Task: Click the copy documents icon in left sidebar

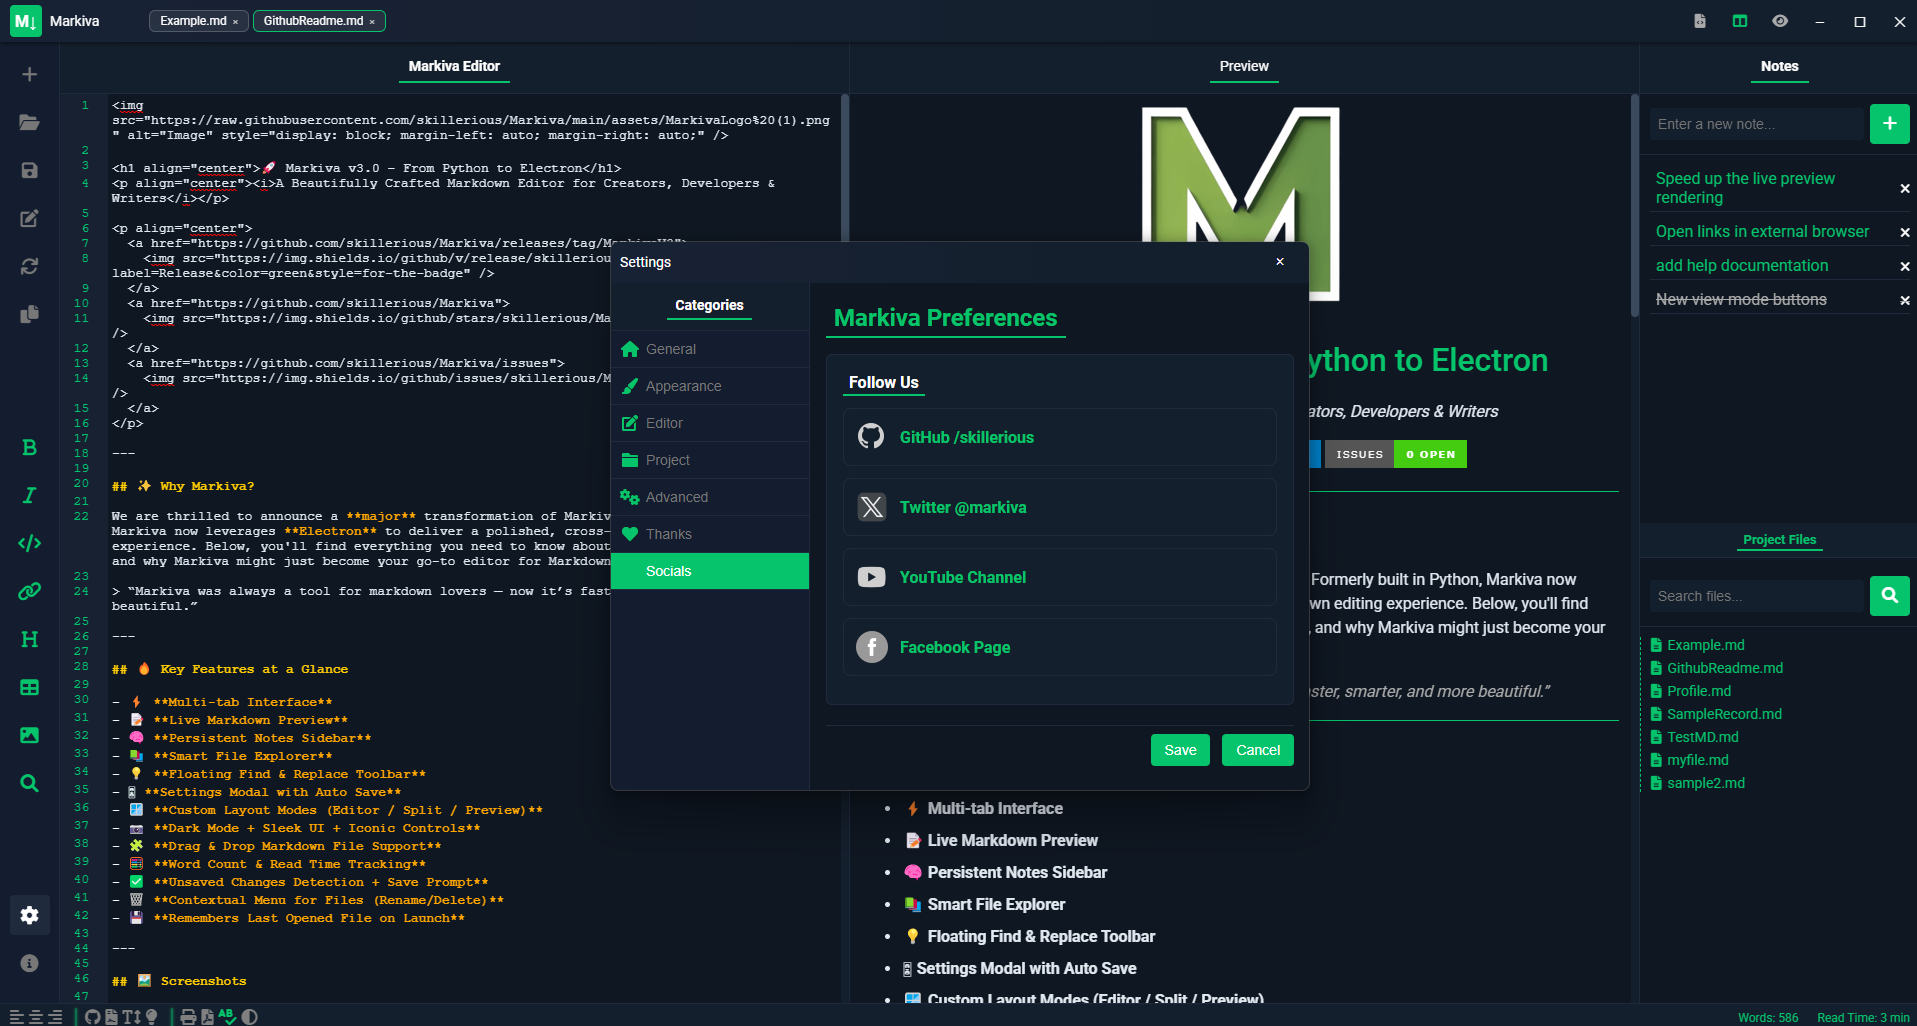Action: 30,314
